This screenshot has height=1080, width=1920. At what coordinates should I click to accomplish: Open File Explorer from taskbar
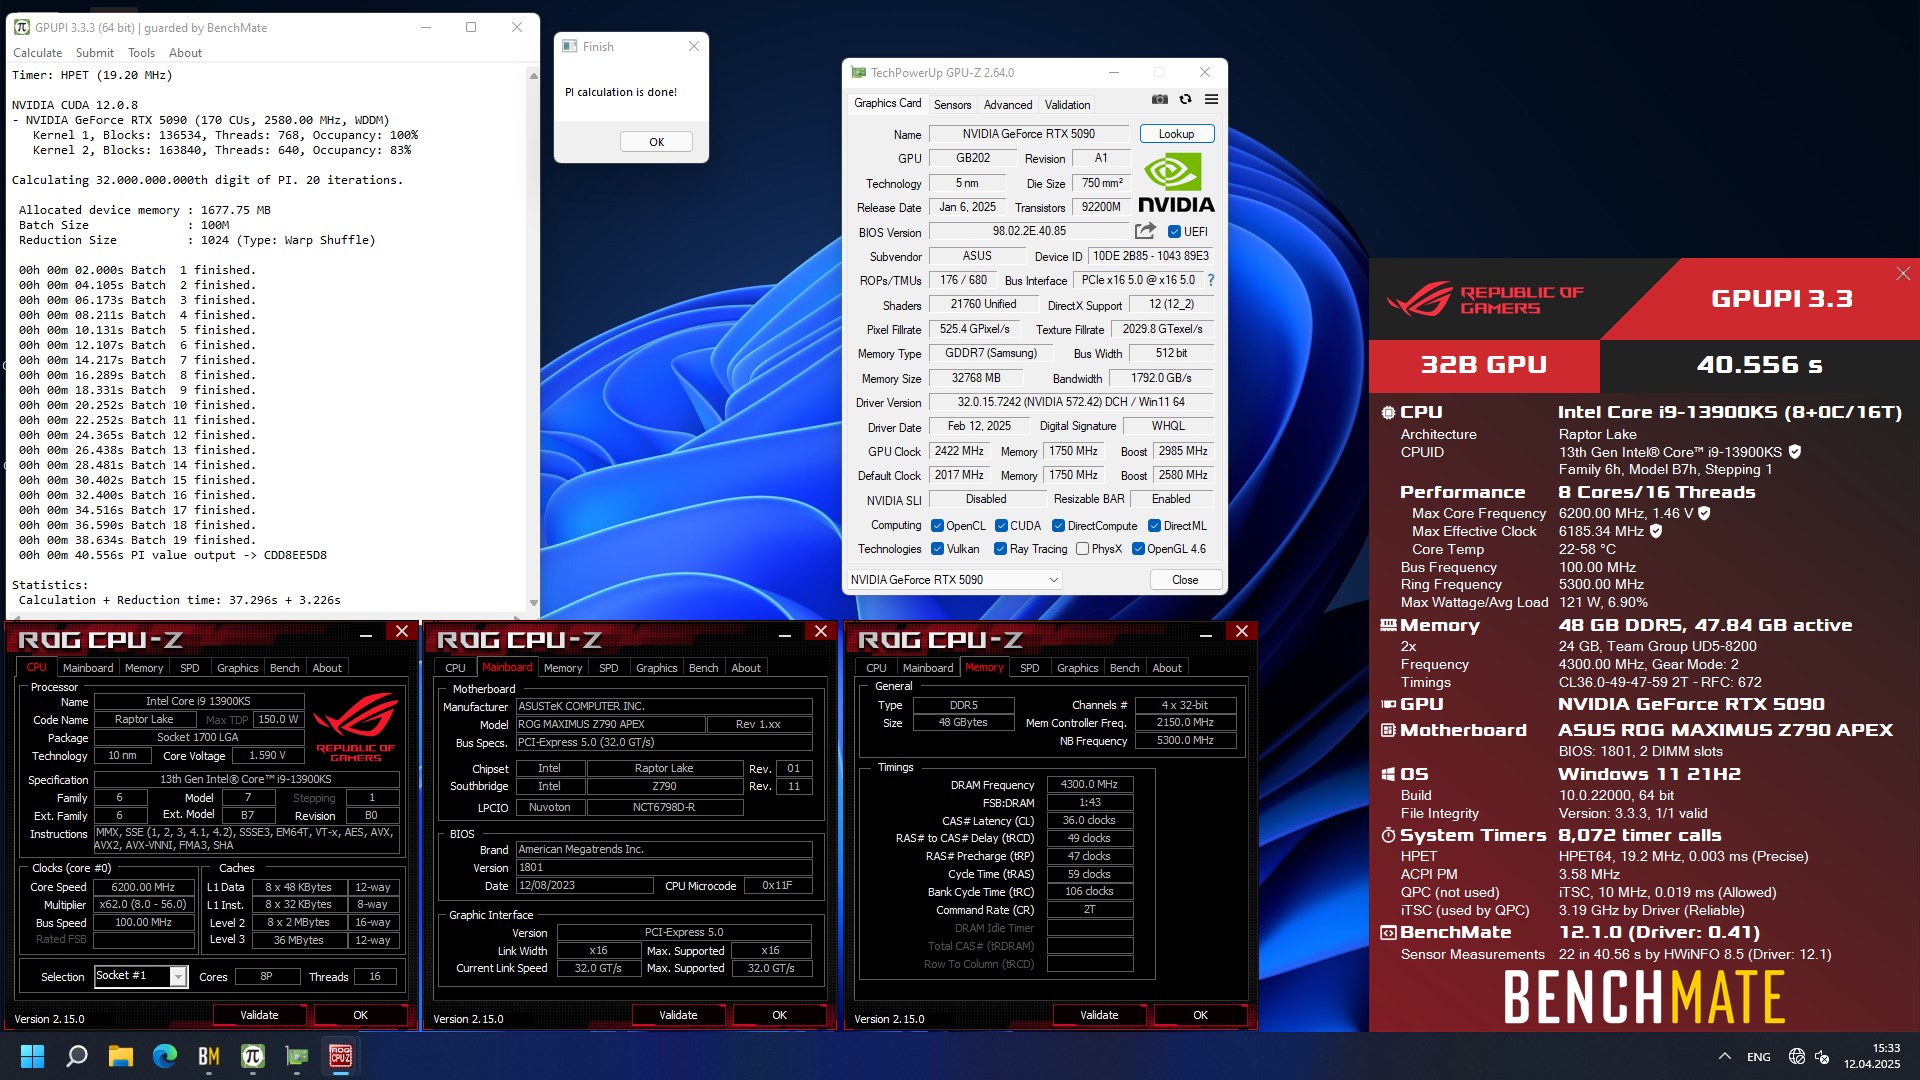coord(121,1056)
